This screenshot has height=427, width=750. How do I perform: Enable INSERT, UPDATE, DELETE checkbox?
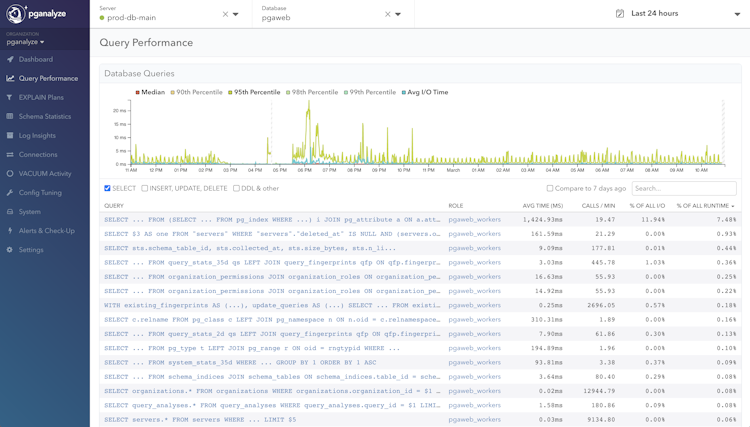(145, 188)
